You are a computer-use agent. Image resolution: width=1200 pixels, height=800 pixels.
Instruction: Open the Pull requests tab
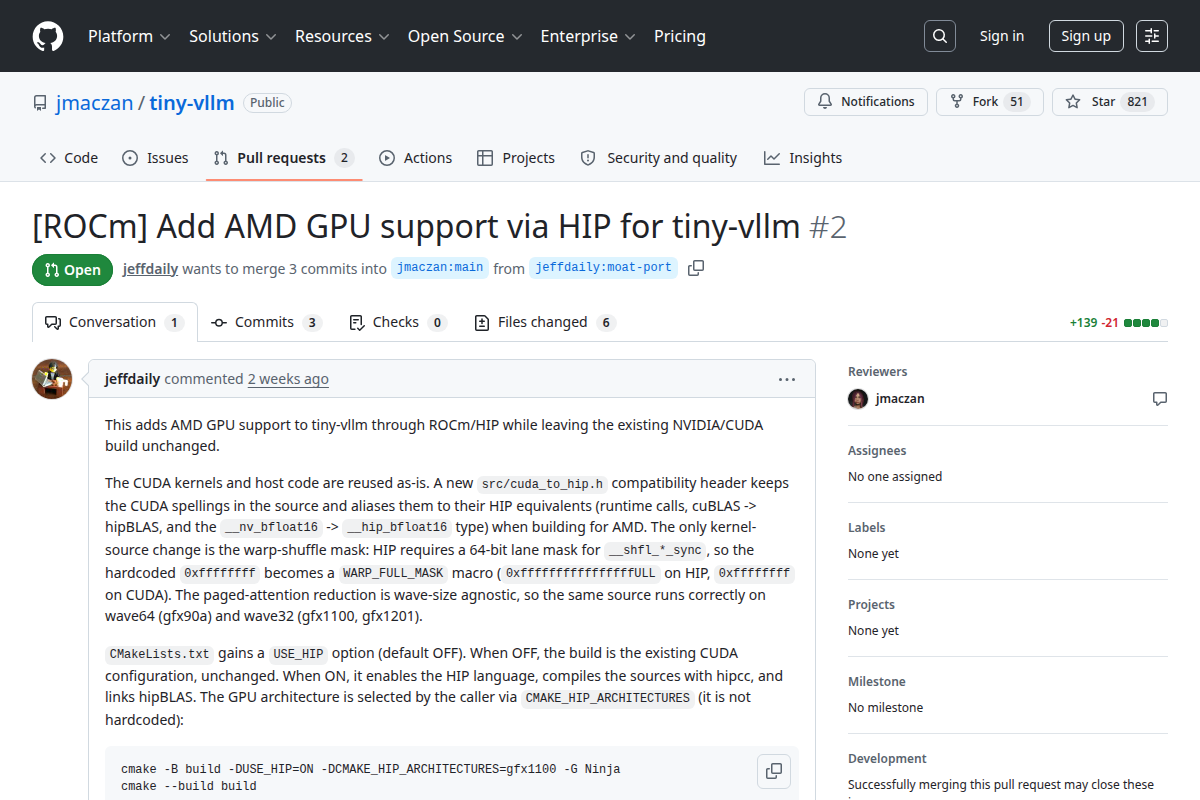pos(284,158)
